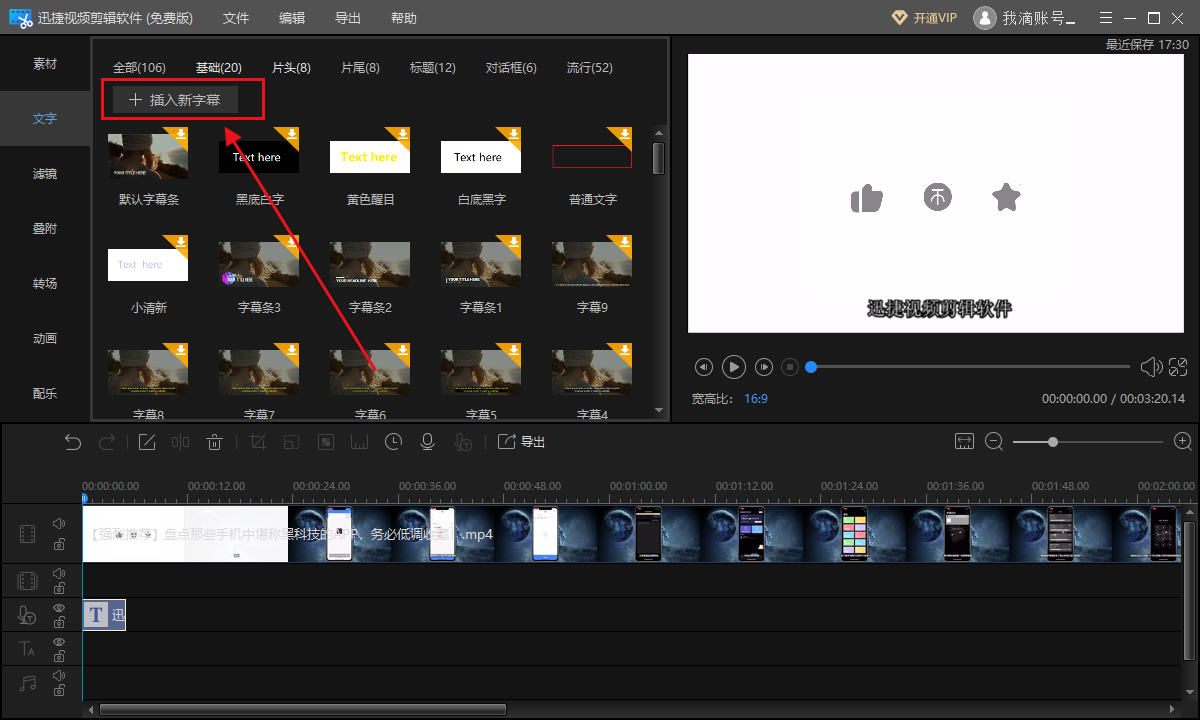The image size is (1200, 720).
Task: Mute the music track
Action: (59, 676)
